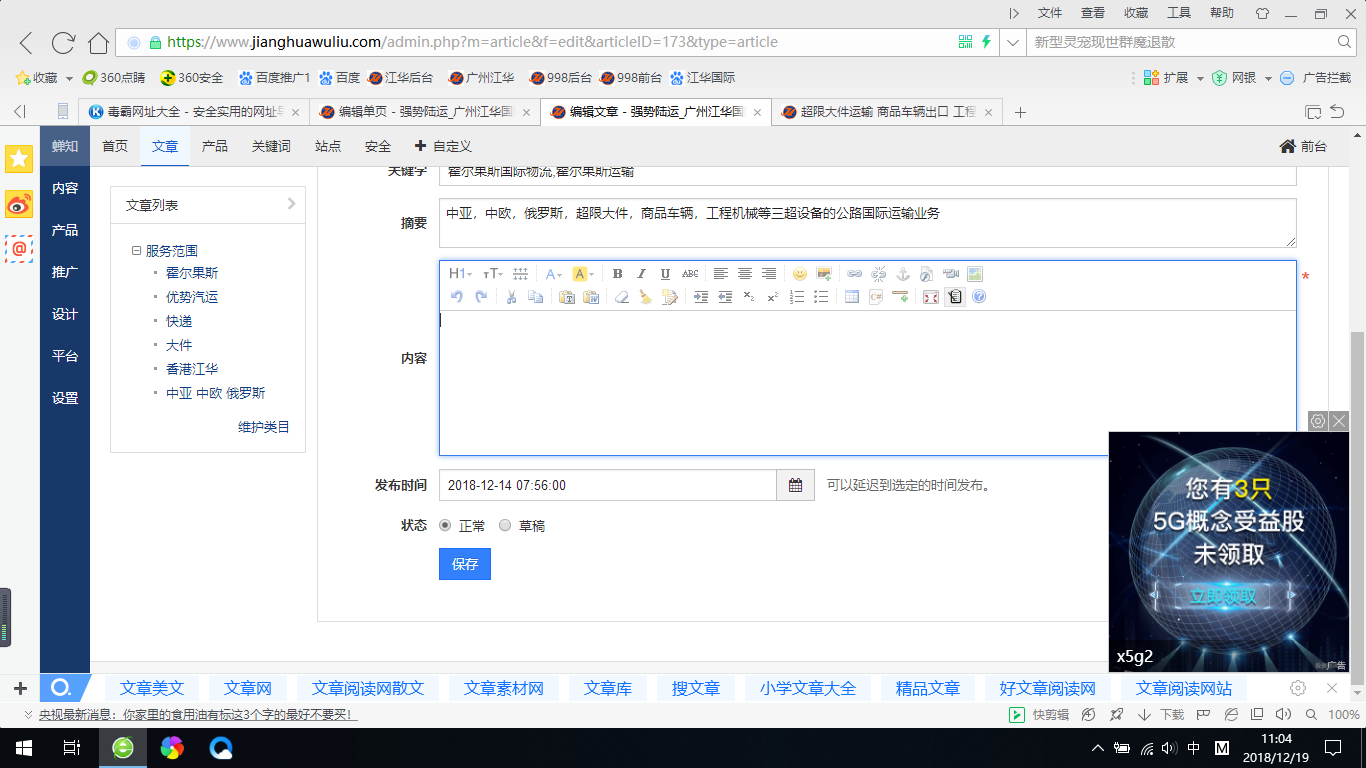
Task: Insert an emoticon from the editor toolbar
Action: tap(800, 274)
